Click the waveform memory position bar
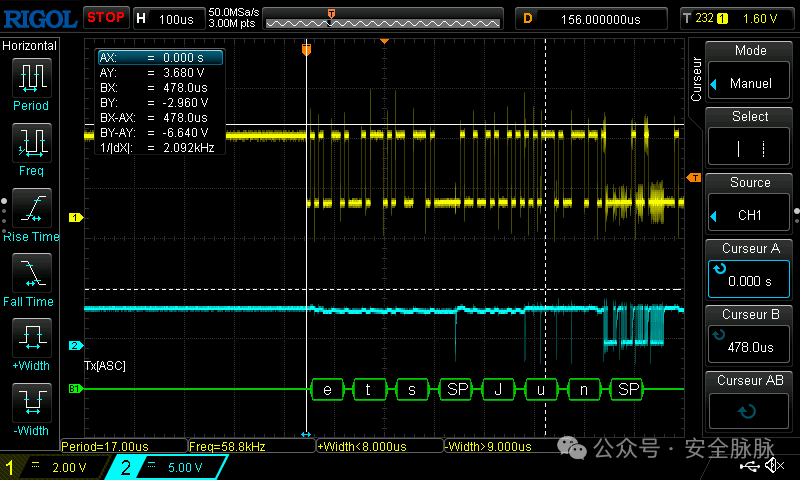This screenshot has height=480, width=800. coord(383,19)
